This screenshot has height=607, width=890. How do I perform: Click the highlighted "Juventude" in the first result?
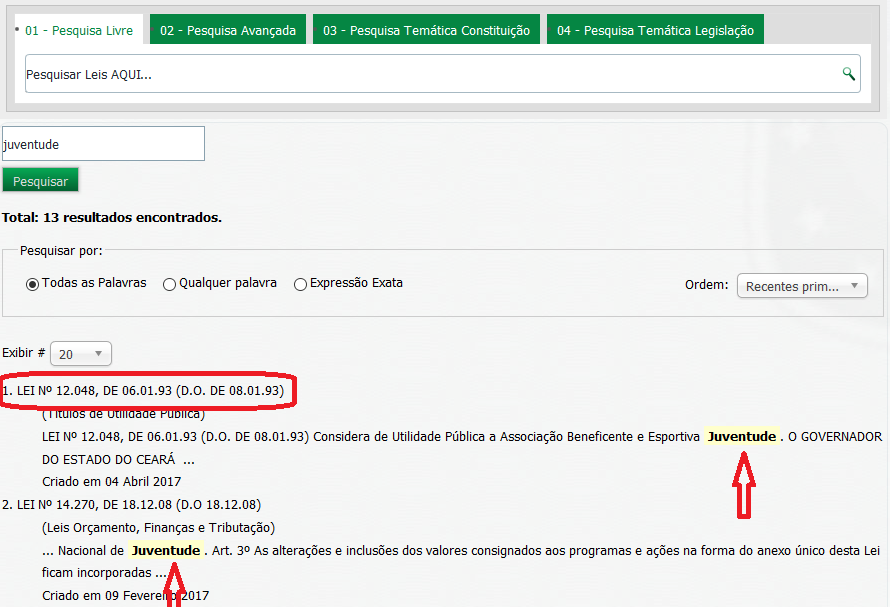coord(742,436)
